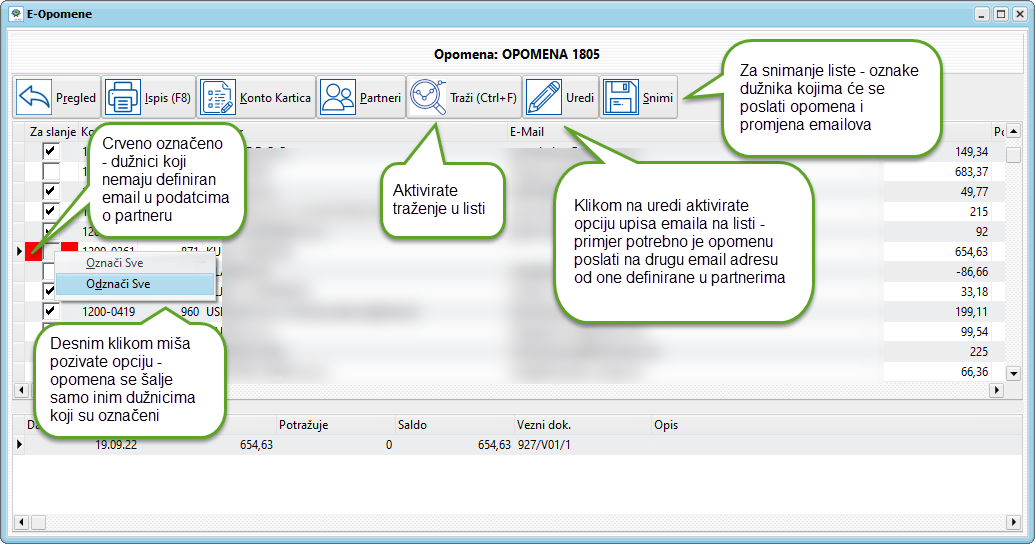1035x544 pixels.
Task: Select the row with amount 199,11
Action: coord(508,311)
